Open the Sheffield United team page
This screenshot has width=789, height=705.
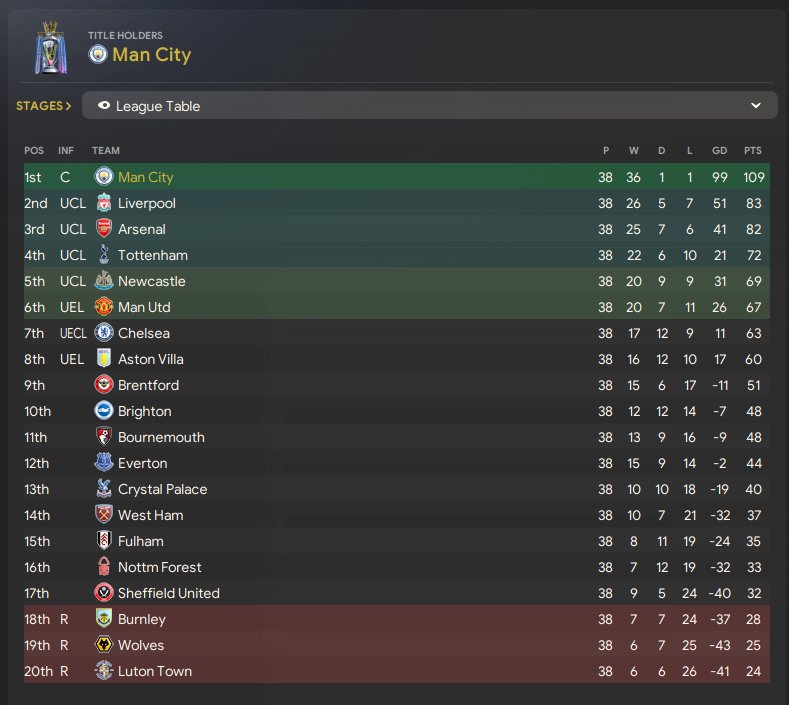coord(168,593)
